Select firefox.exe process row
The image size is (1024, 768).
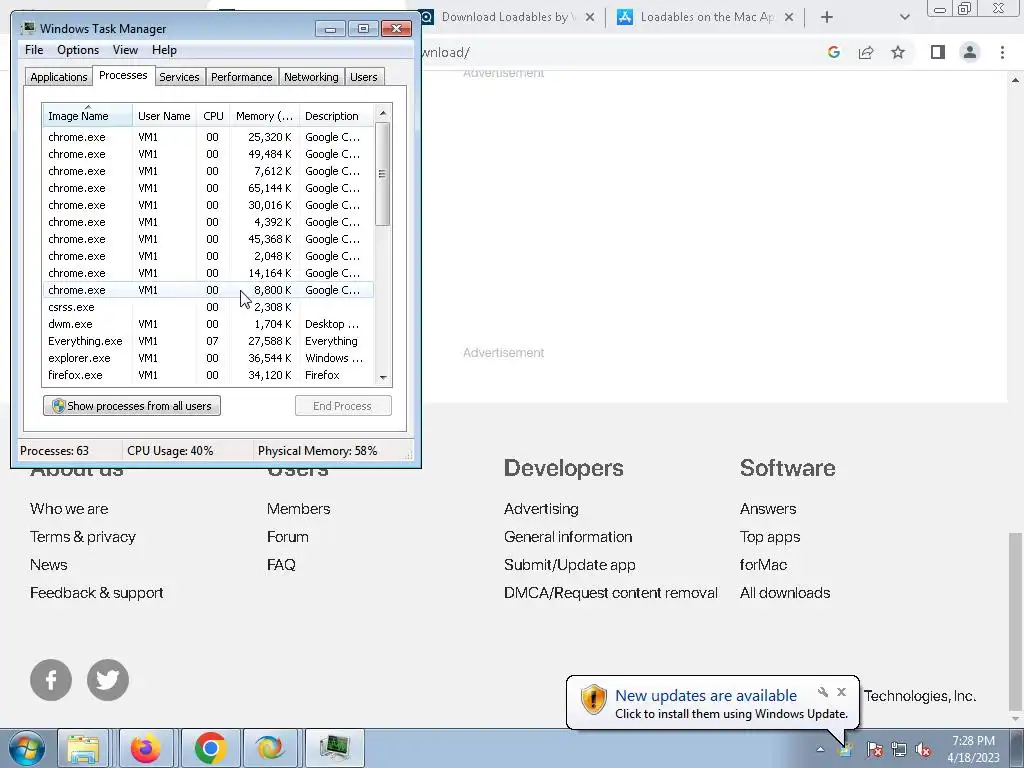(x=208, y=375)
